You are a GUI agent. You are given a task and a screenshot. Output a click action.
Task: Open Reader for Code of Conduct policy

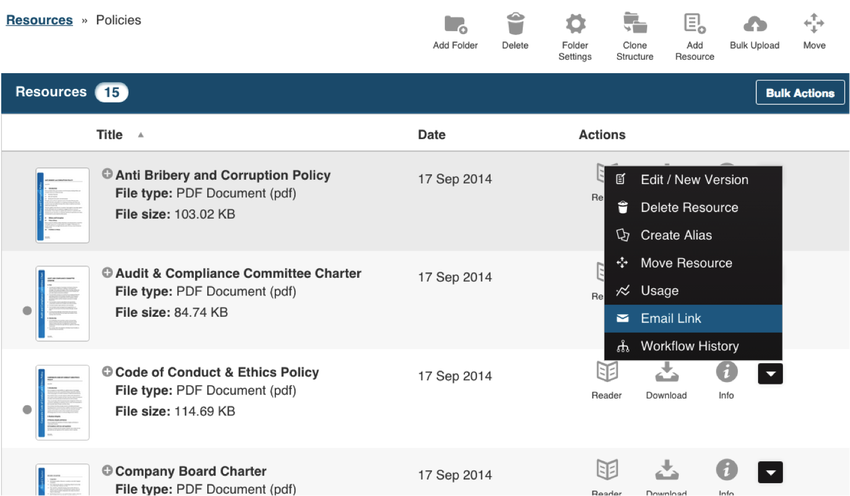click(606, 372)
